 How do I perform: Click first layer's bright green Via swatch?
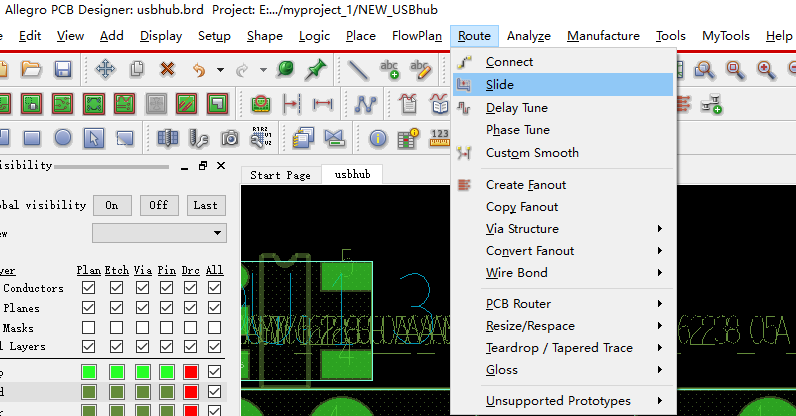(x=143, y=372)
